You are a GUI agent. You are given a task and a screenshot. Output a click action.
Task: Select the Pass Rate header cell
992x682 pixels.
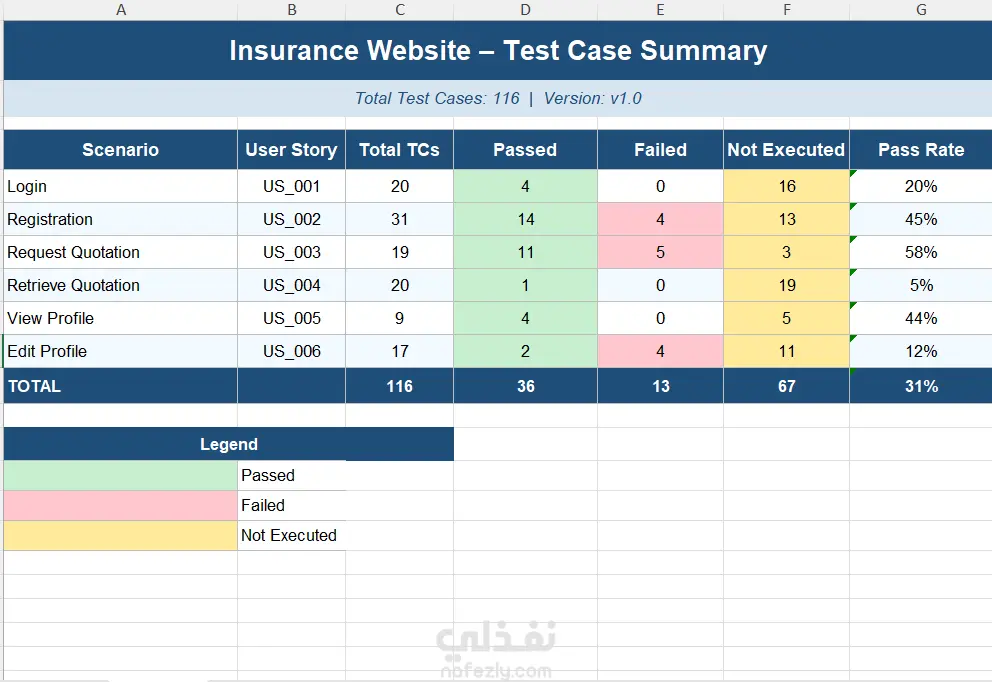pos(921,150)
